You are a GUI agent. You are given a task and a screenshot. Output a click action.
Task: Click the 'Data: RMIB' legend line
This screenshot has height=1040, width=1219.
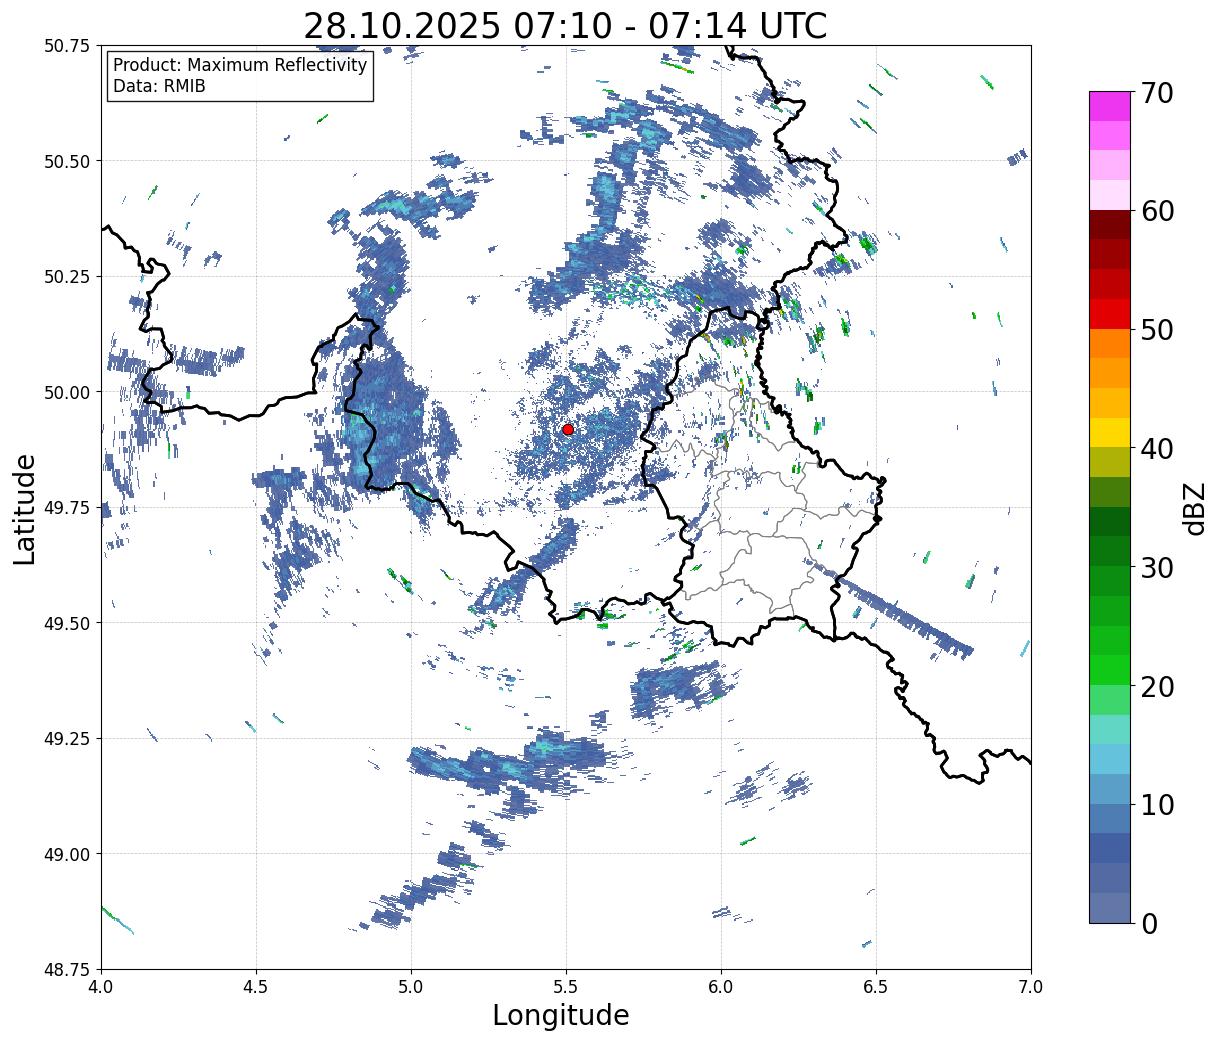coord(159,87)
